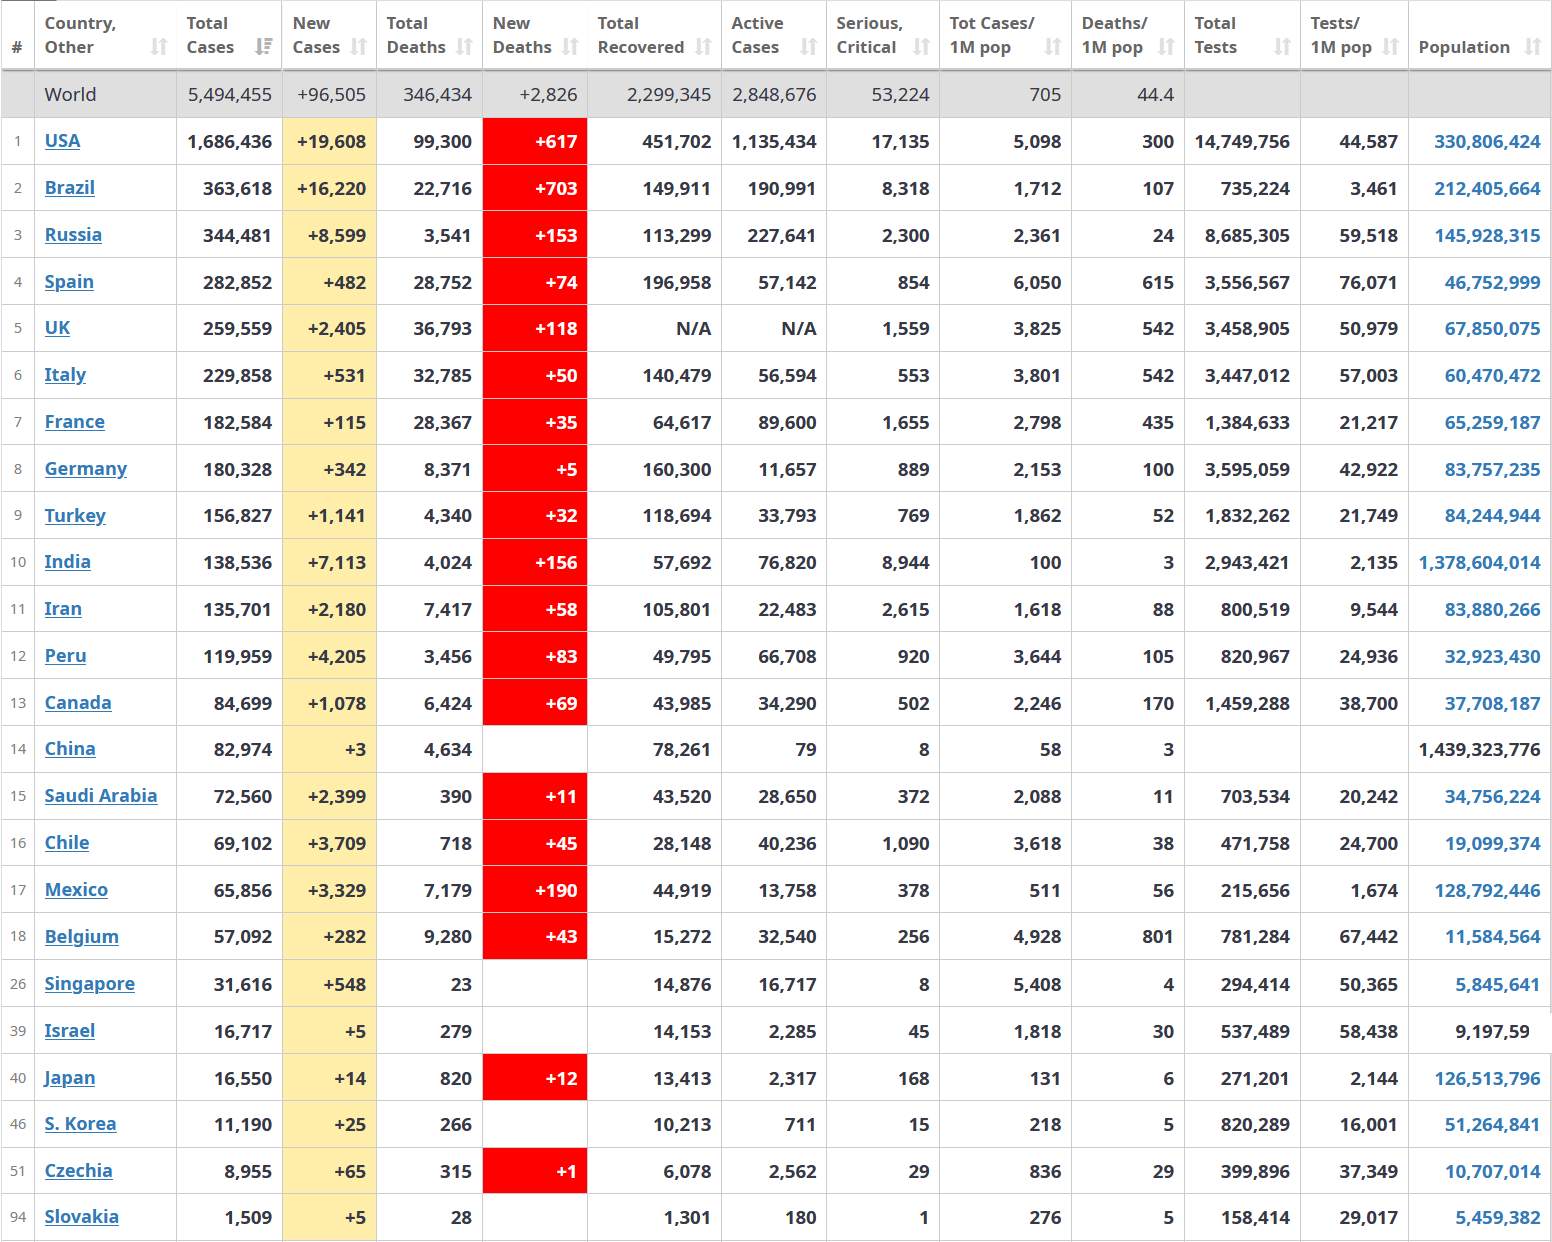Sort by Deaths/1M pop arrow icon
Image resolution: width=1552 pixels, height=1242 pixels.
point(1166,47)
